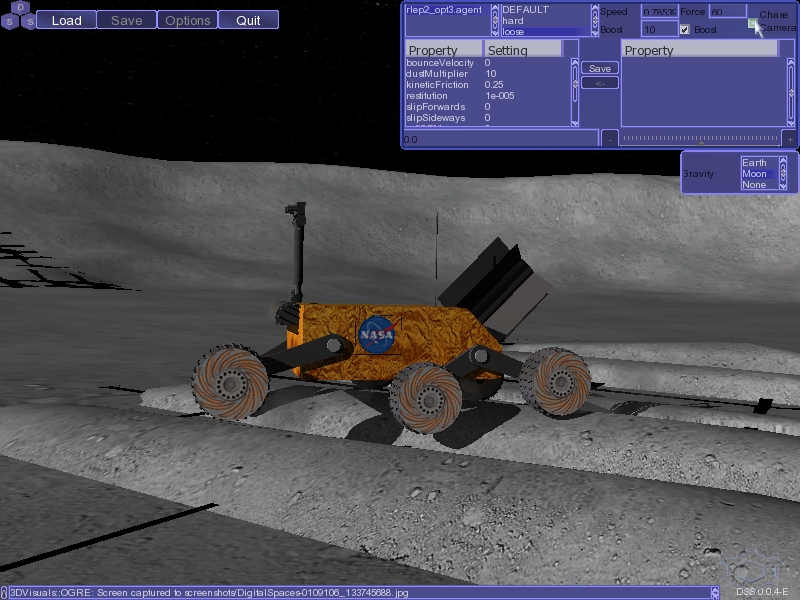Select DEFAULT terrain material
This screenshot has height=600, width=800.
tap(545, 10)
